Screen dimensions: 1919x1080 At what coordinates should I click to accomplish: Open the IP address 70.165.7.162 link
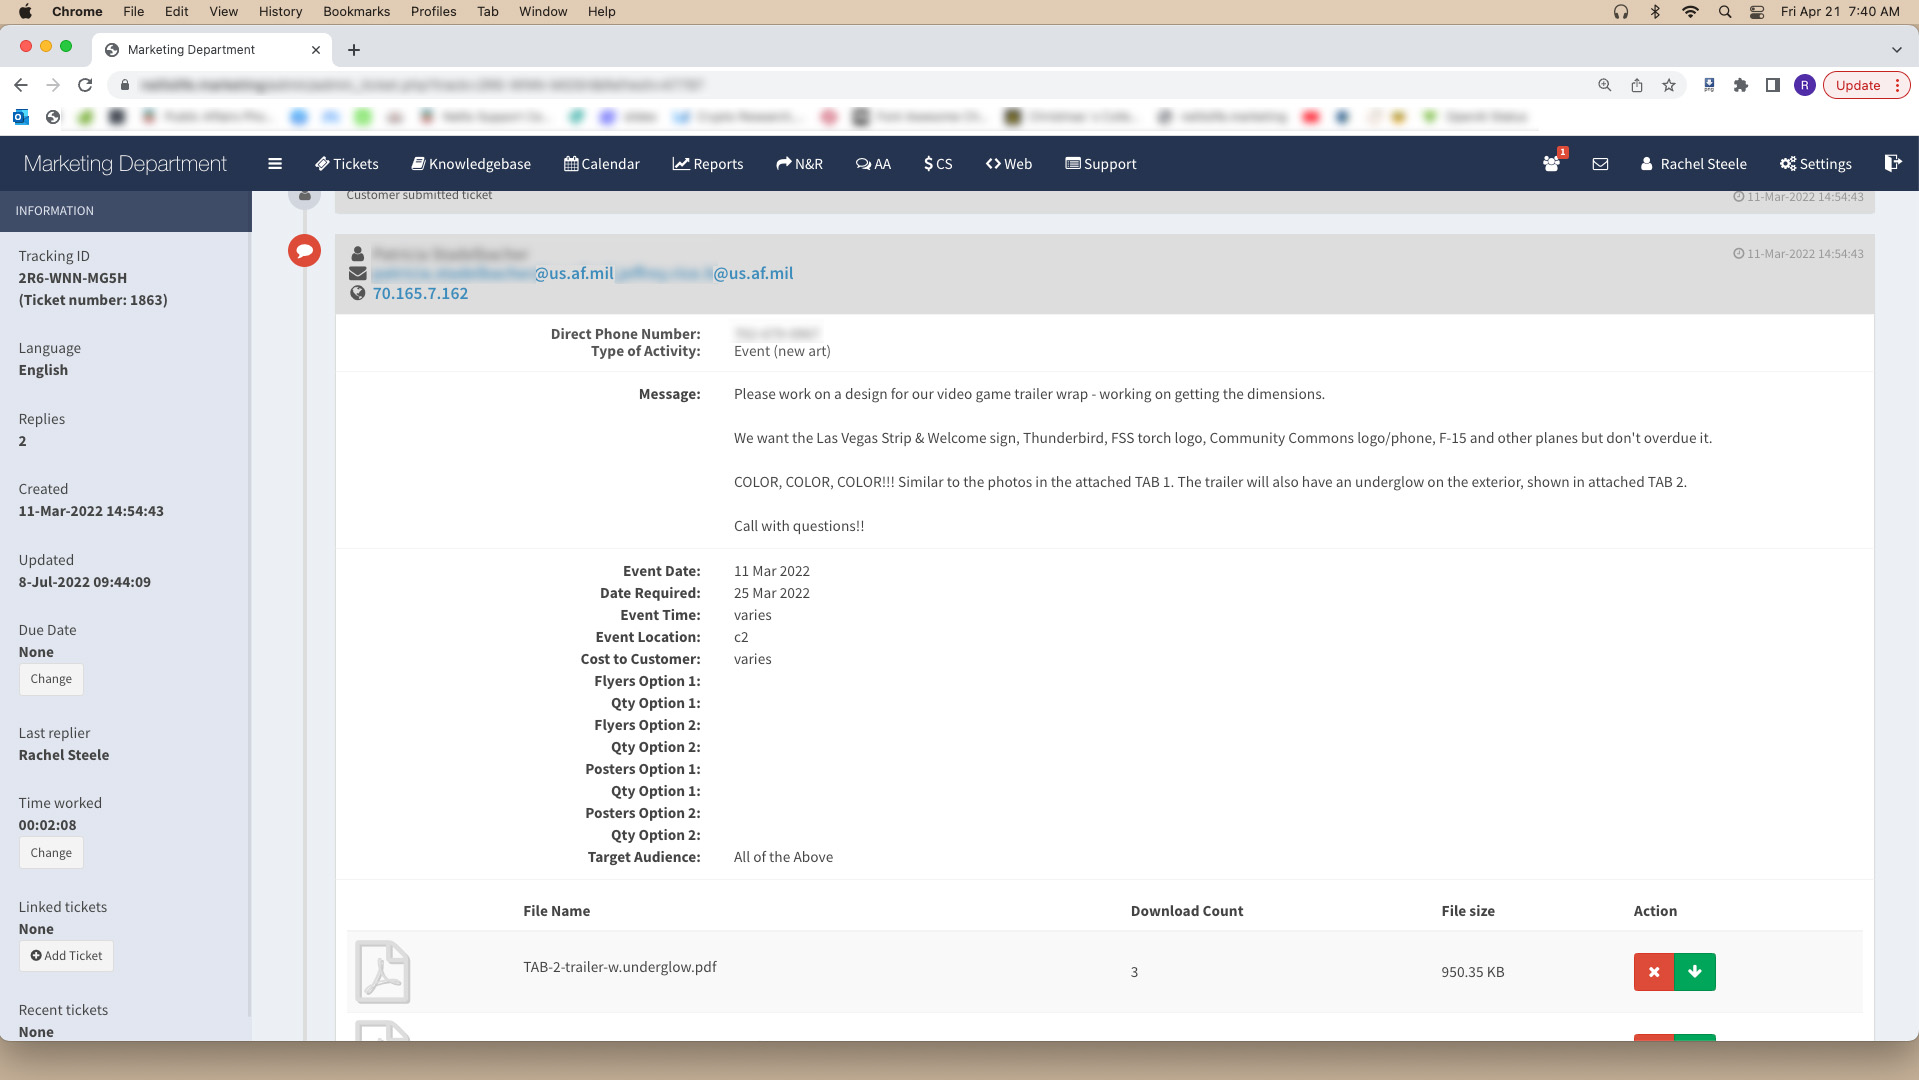pos(420,293)
